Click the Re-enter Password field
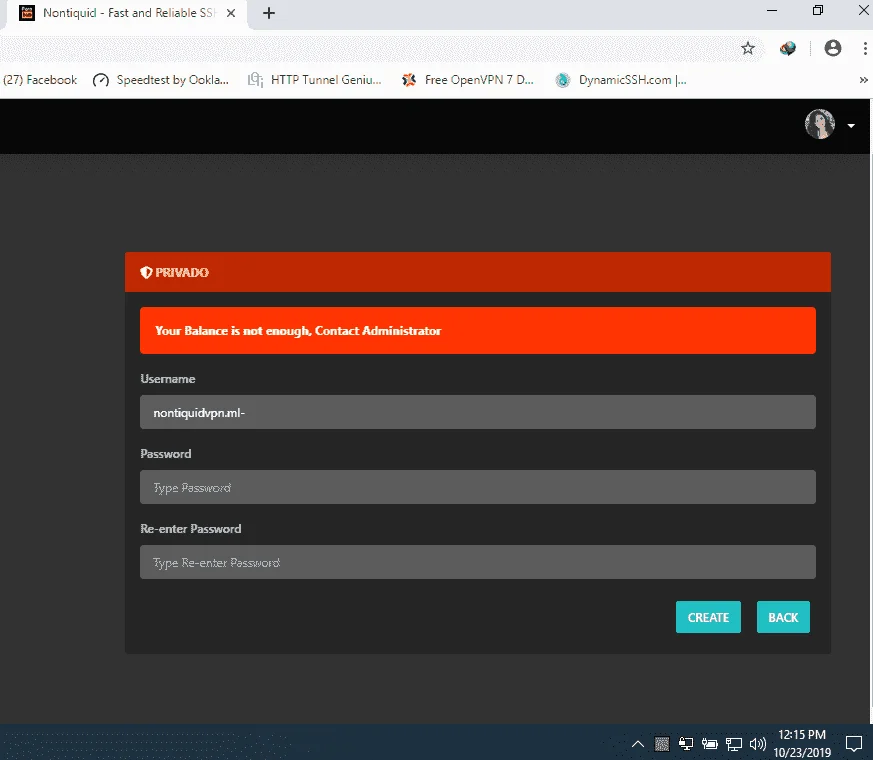This screenshot has height=760, width=873. (x=478, y=562)
